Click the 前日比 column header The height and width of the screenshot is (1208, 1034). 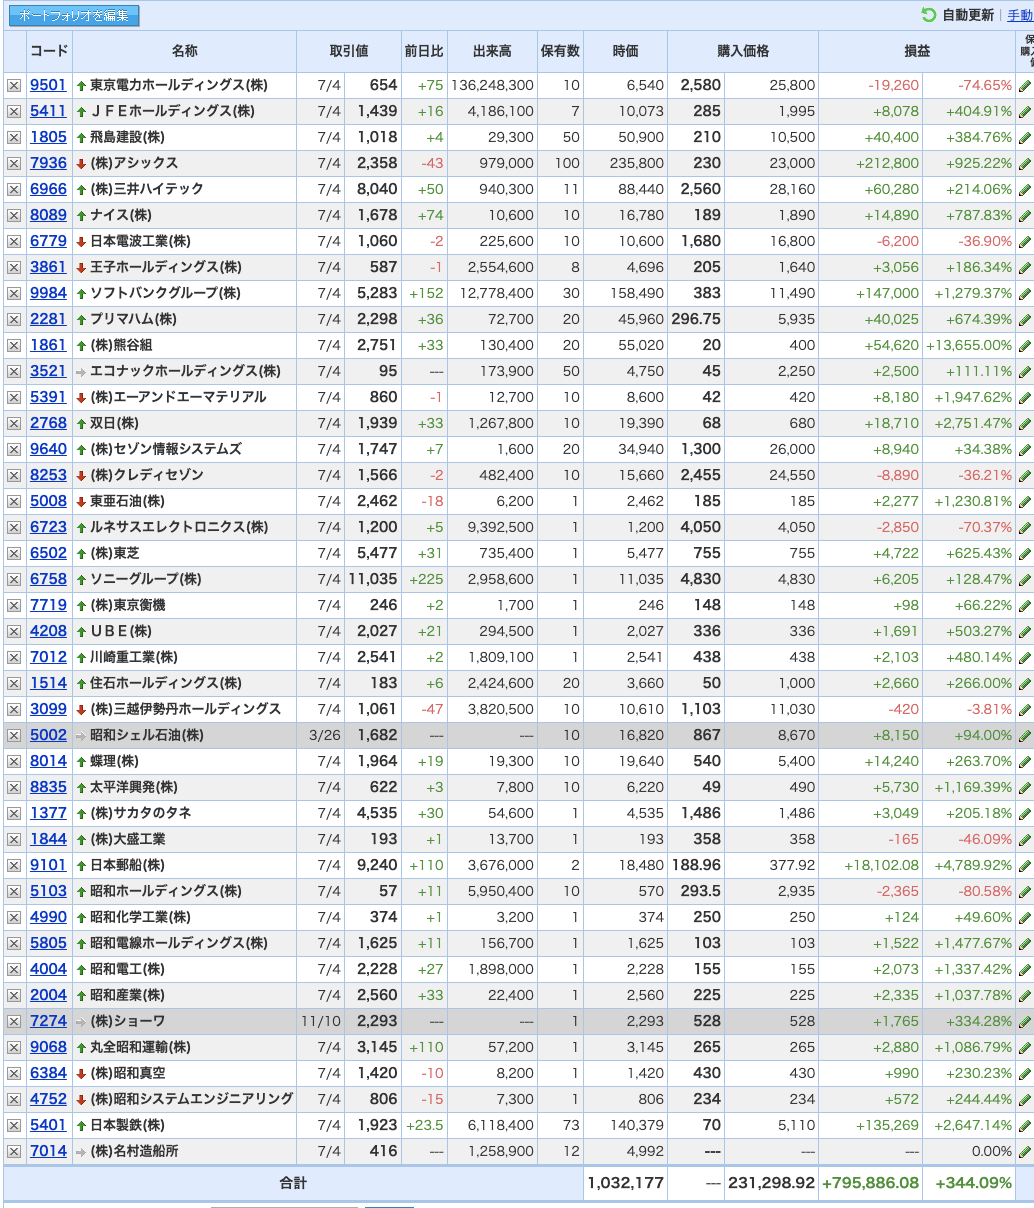click(x=424, y=51)
